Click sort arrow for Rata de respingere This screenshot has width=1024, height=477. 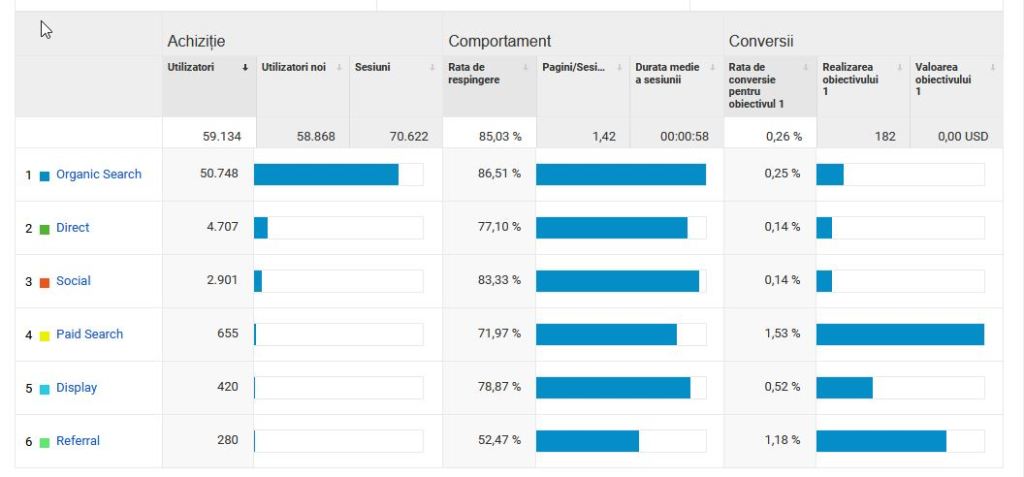[x=526, y=68]
